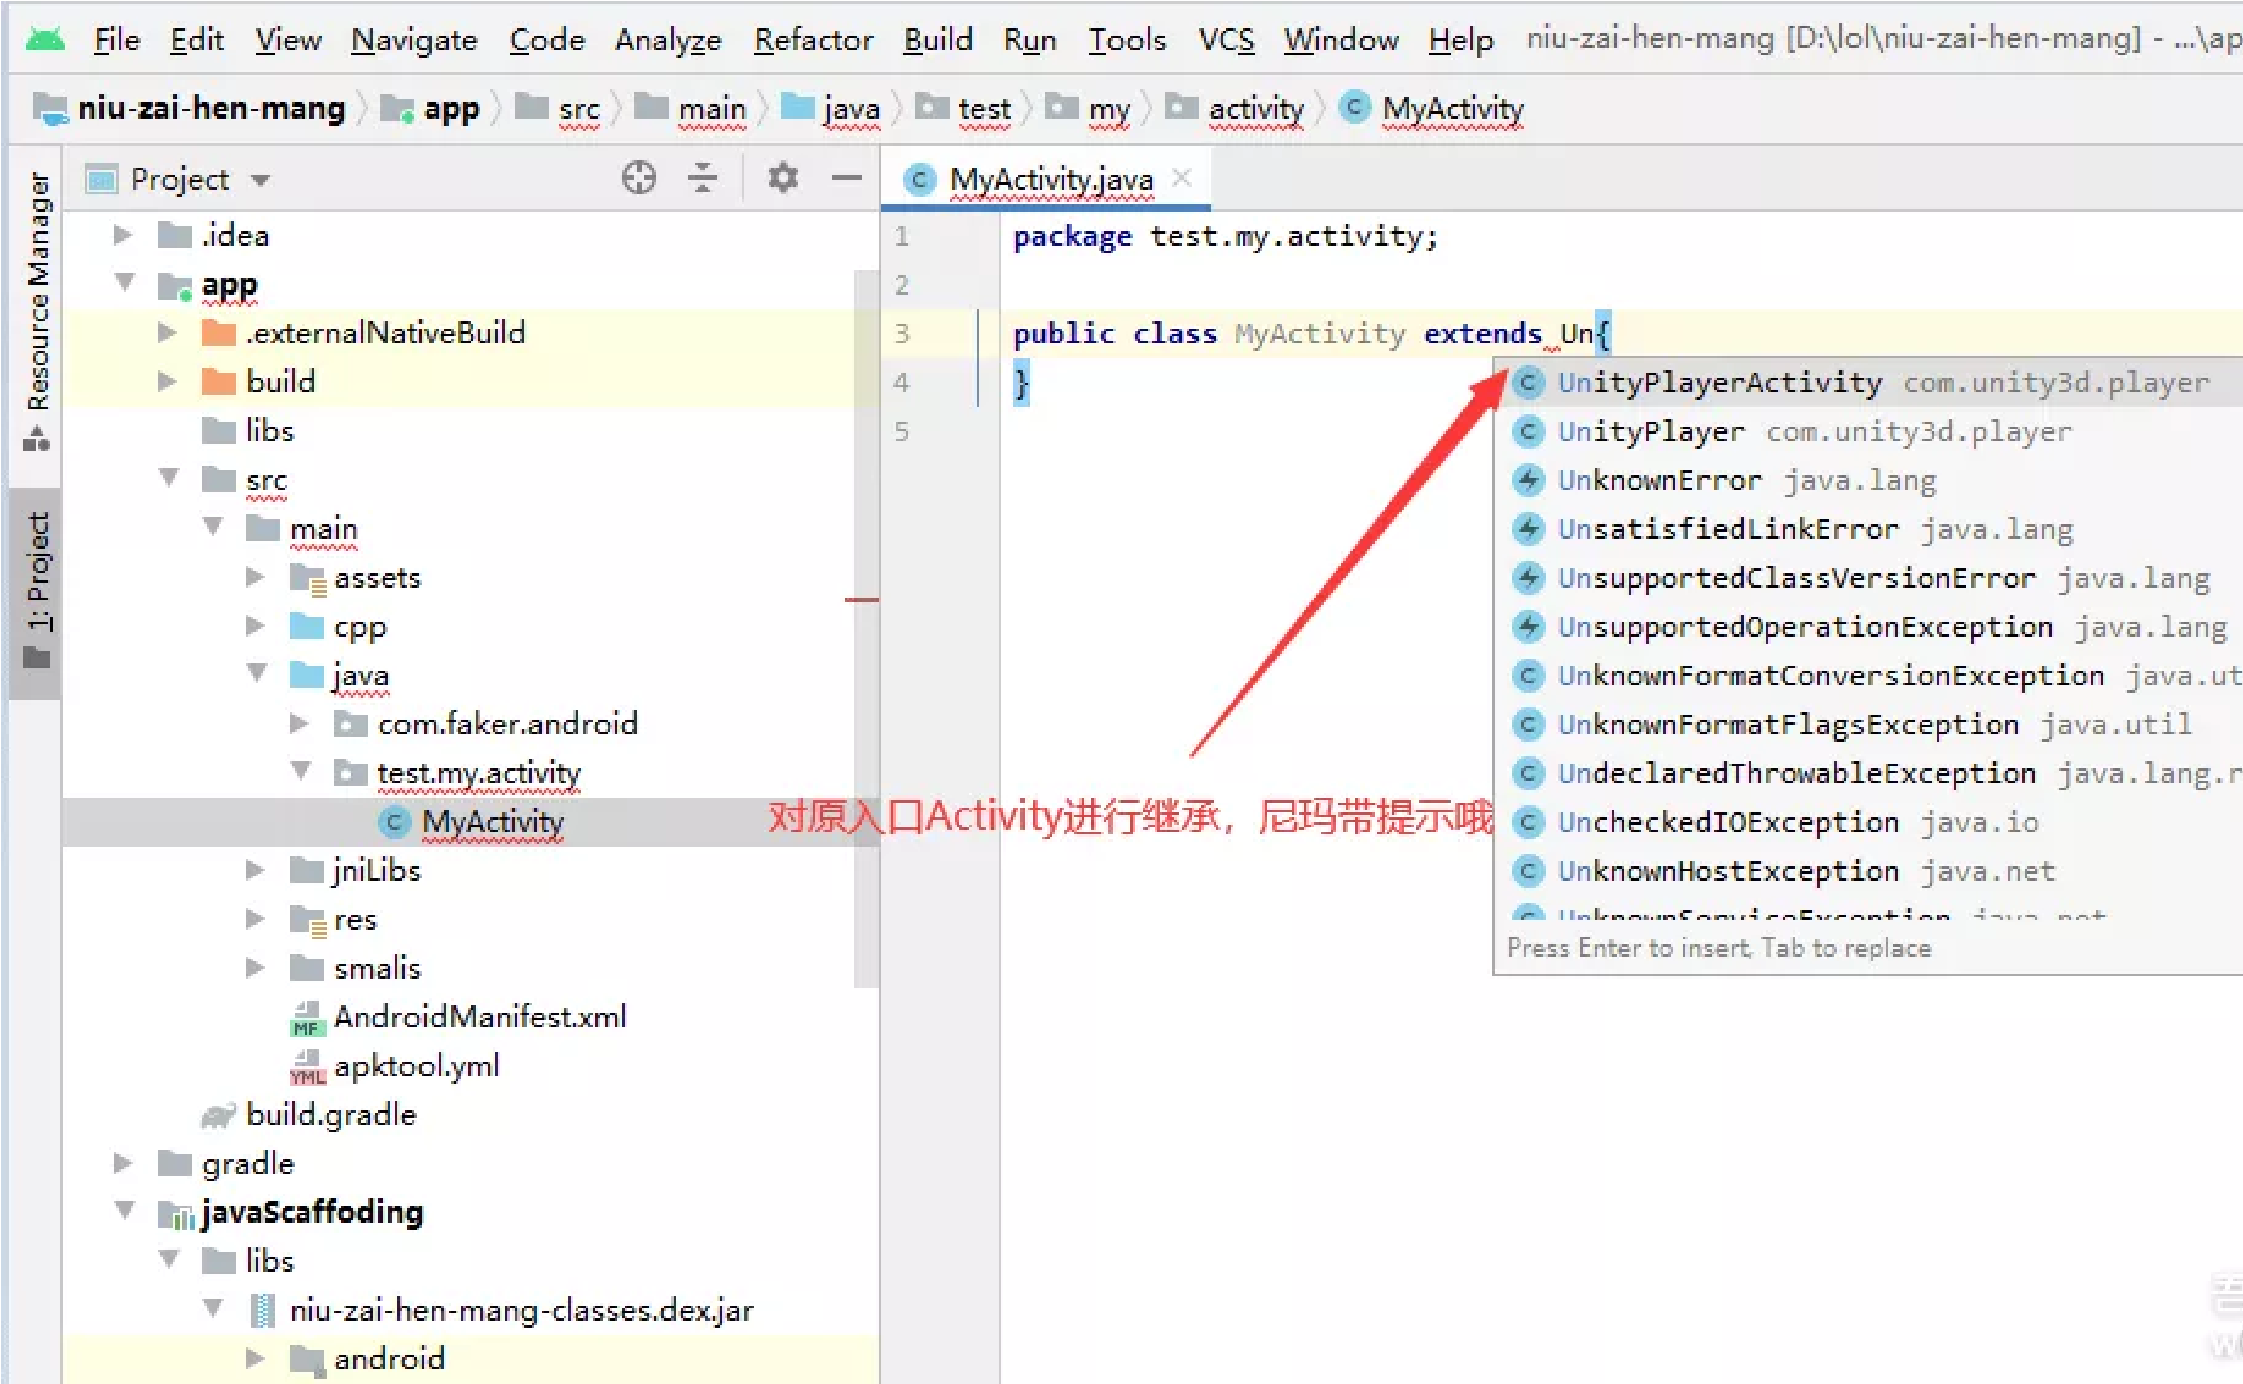Choose UnknownHostException from completion list
This screenshot has width=2243, height=1384.
1727,871
